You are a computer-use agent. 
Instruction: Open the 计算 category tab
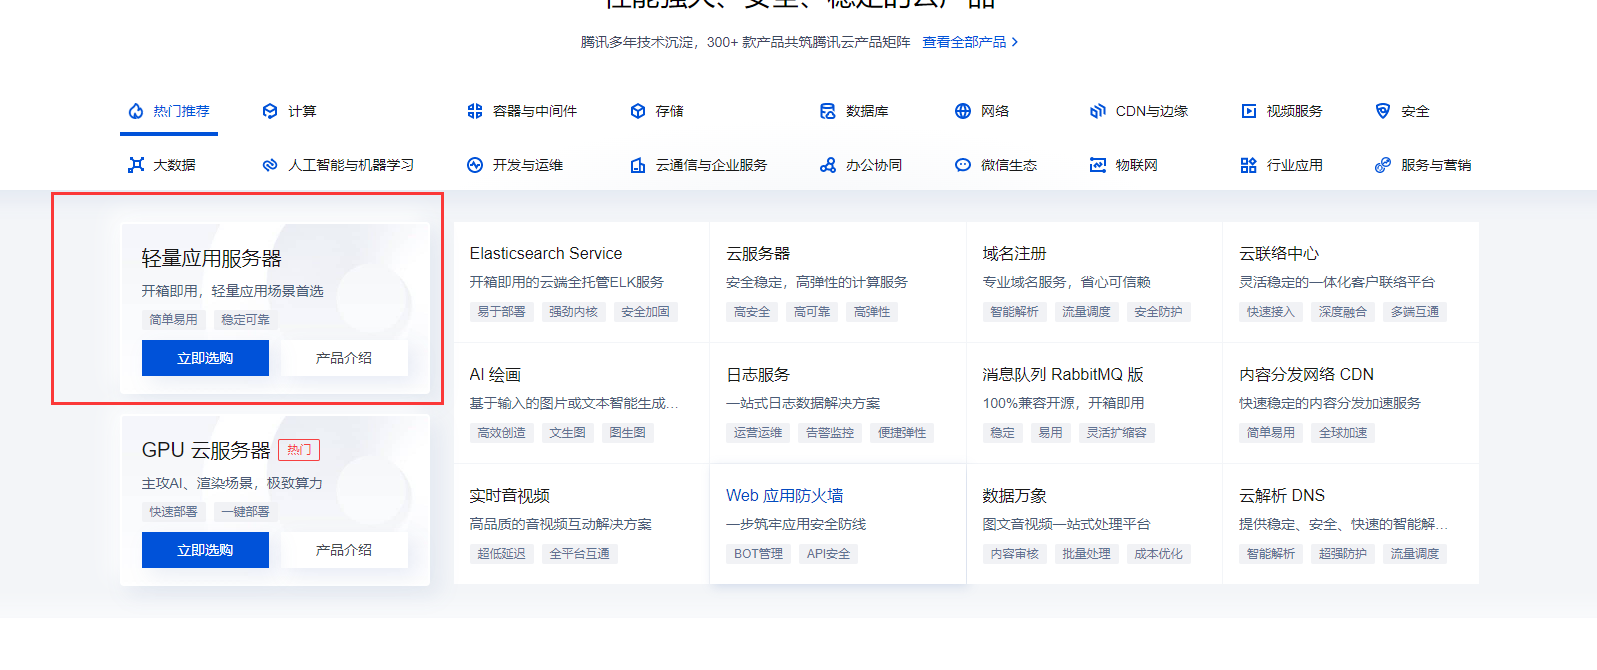pos(290,111)
